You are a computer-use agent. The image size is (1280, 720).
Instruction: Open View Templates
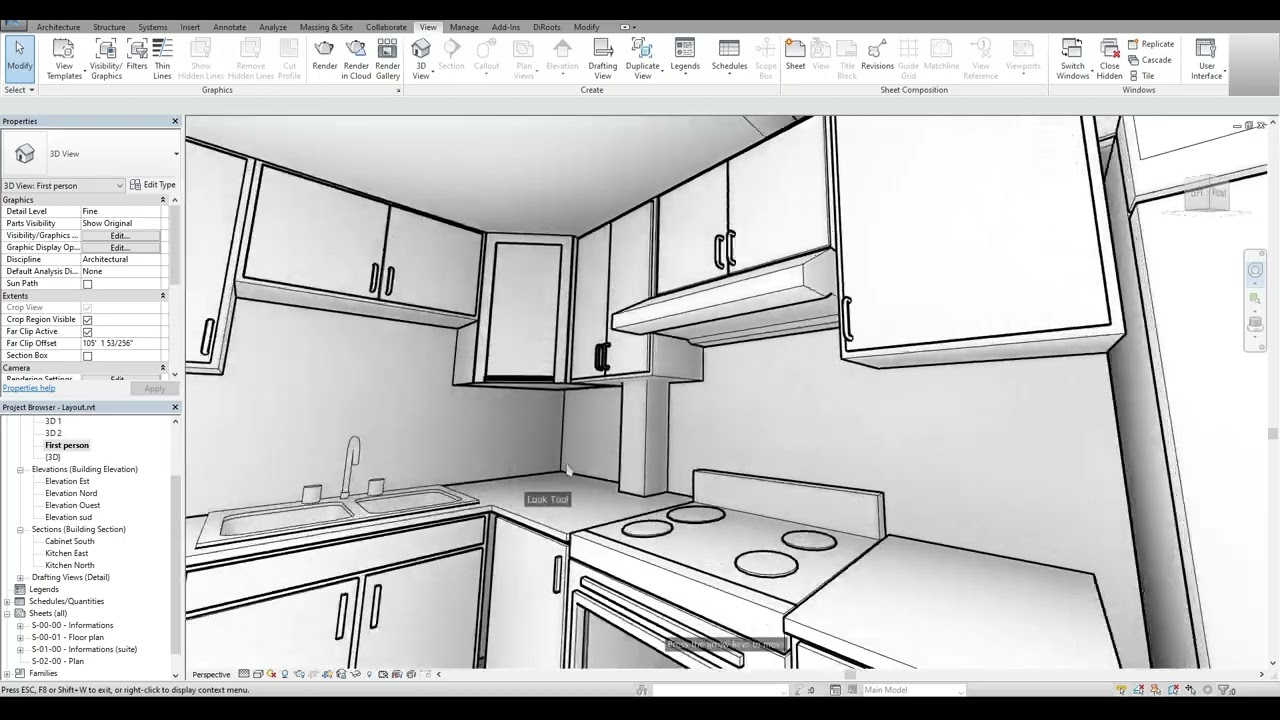[64, 59]
